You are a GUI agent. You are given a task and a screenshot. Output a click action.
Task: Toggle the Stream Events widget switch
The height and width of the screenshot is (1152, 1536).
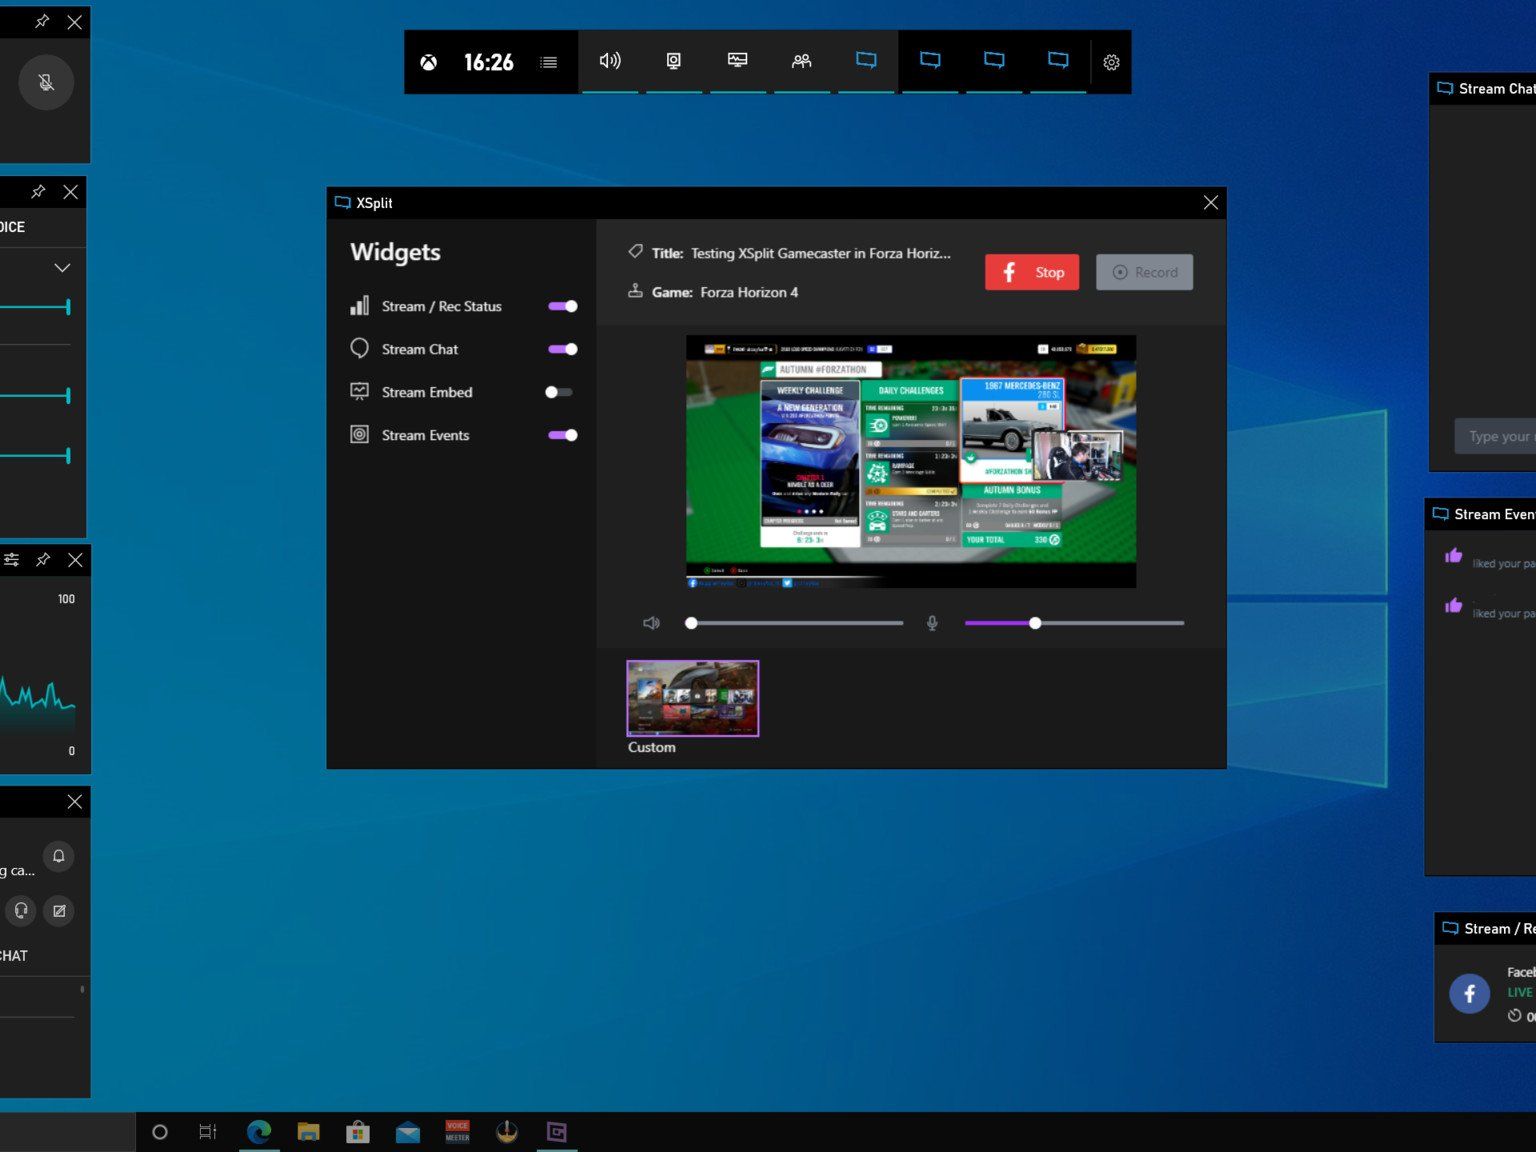(x=563, y=435)
